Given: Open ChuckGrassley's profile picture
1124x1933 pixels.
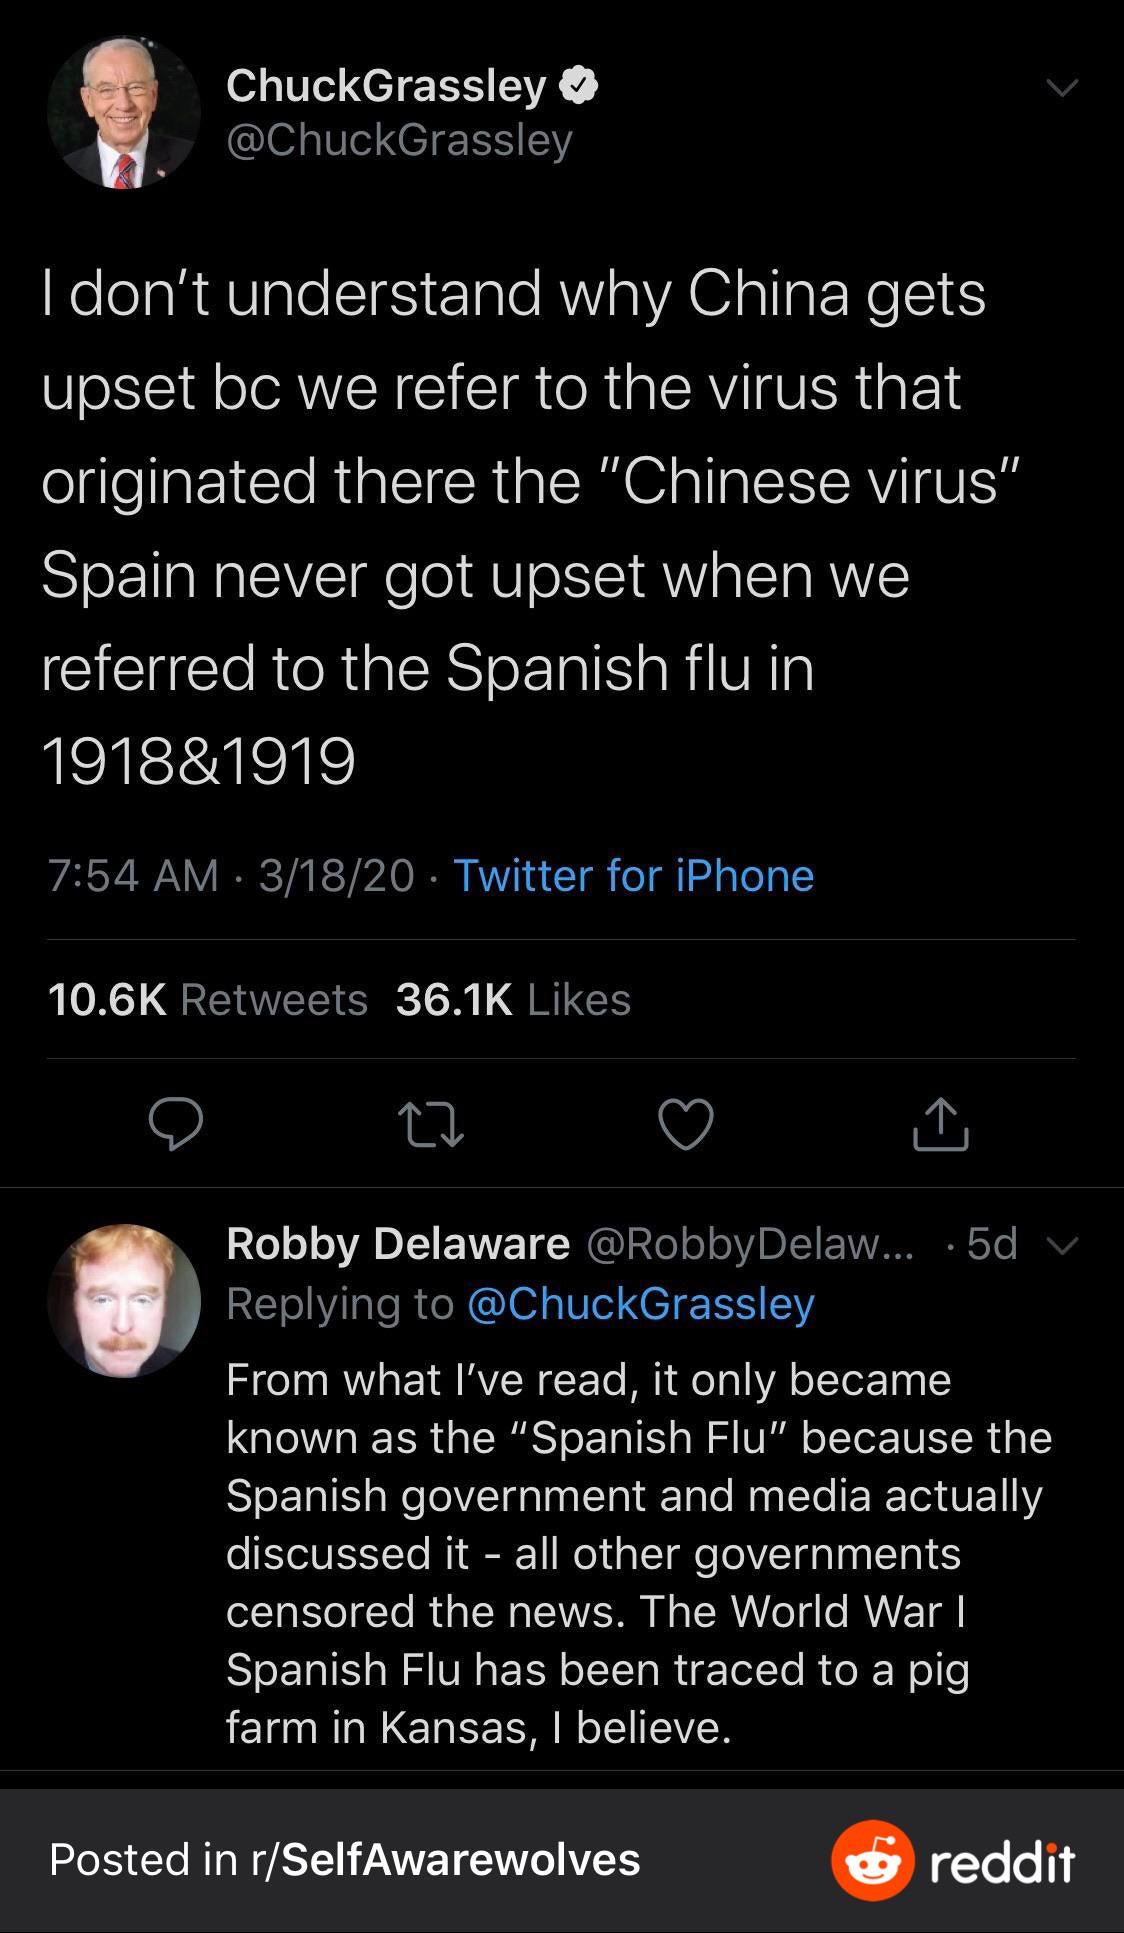Looking at the screenshot, I should pos(124,114).
